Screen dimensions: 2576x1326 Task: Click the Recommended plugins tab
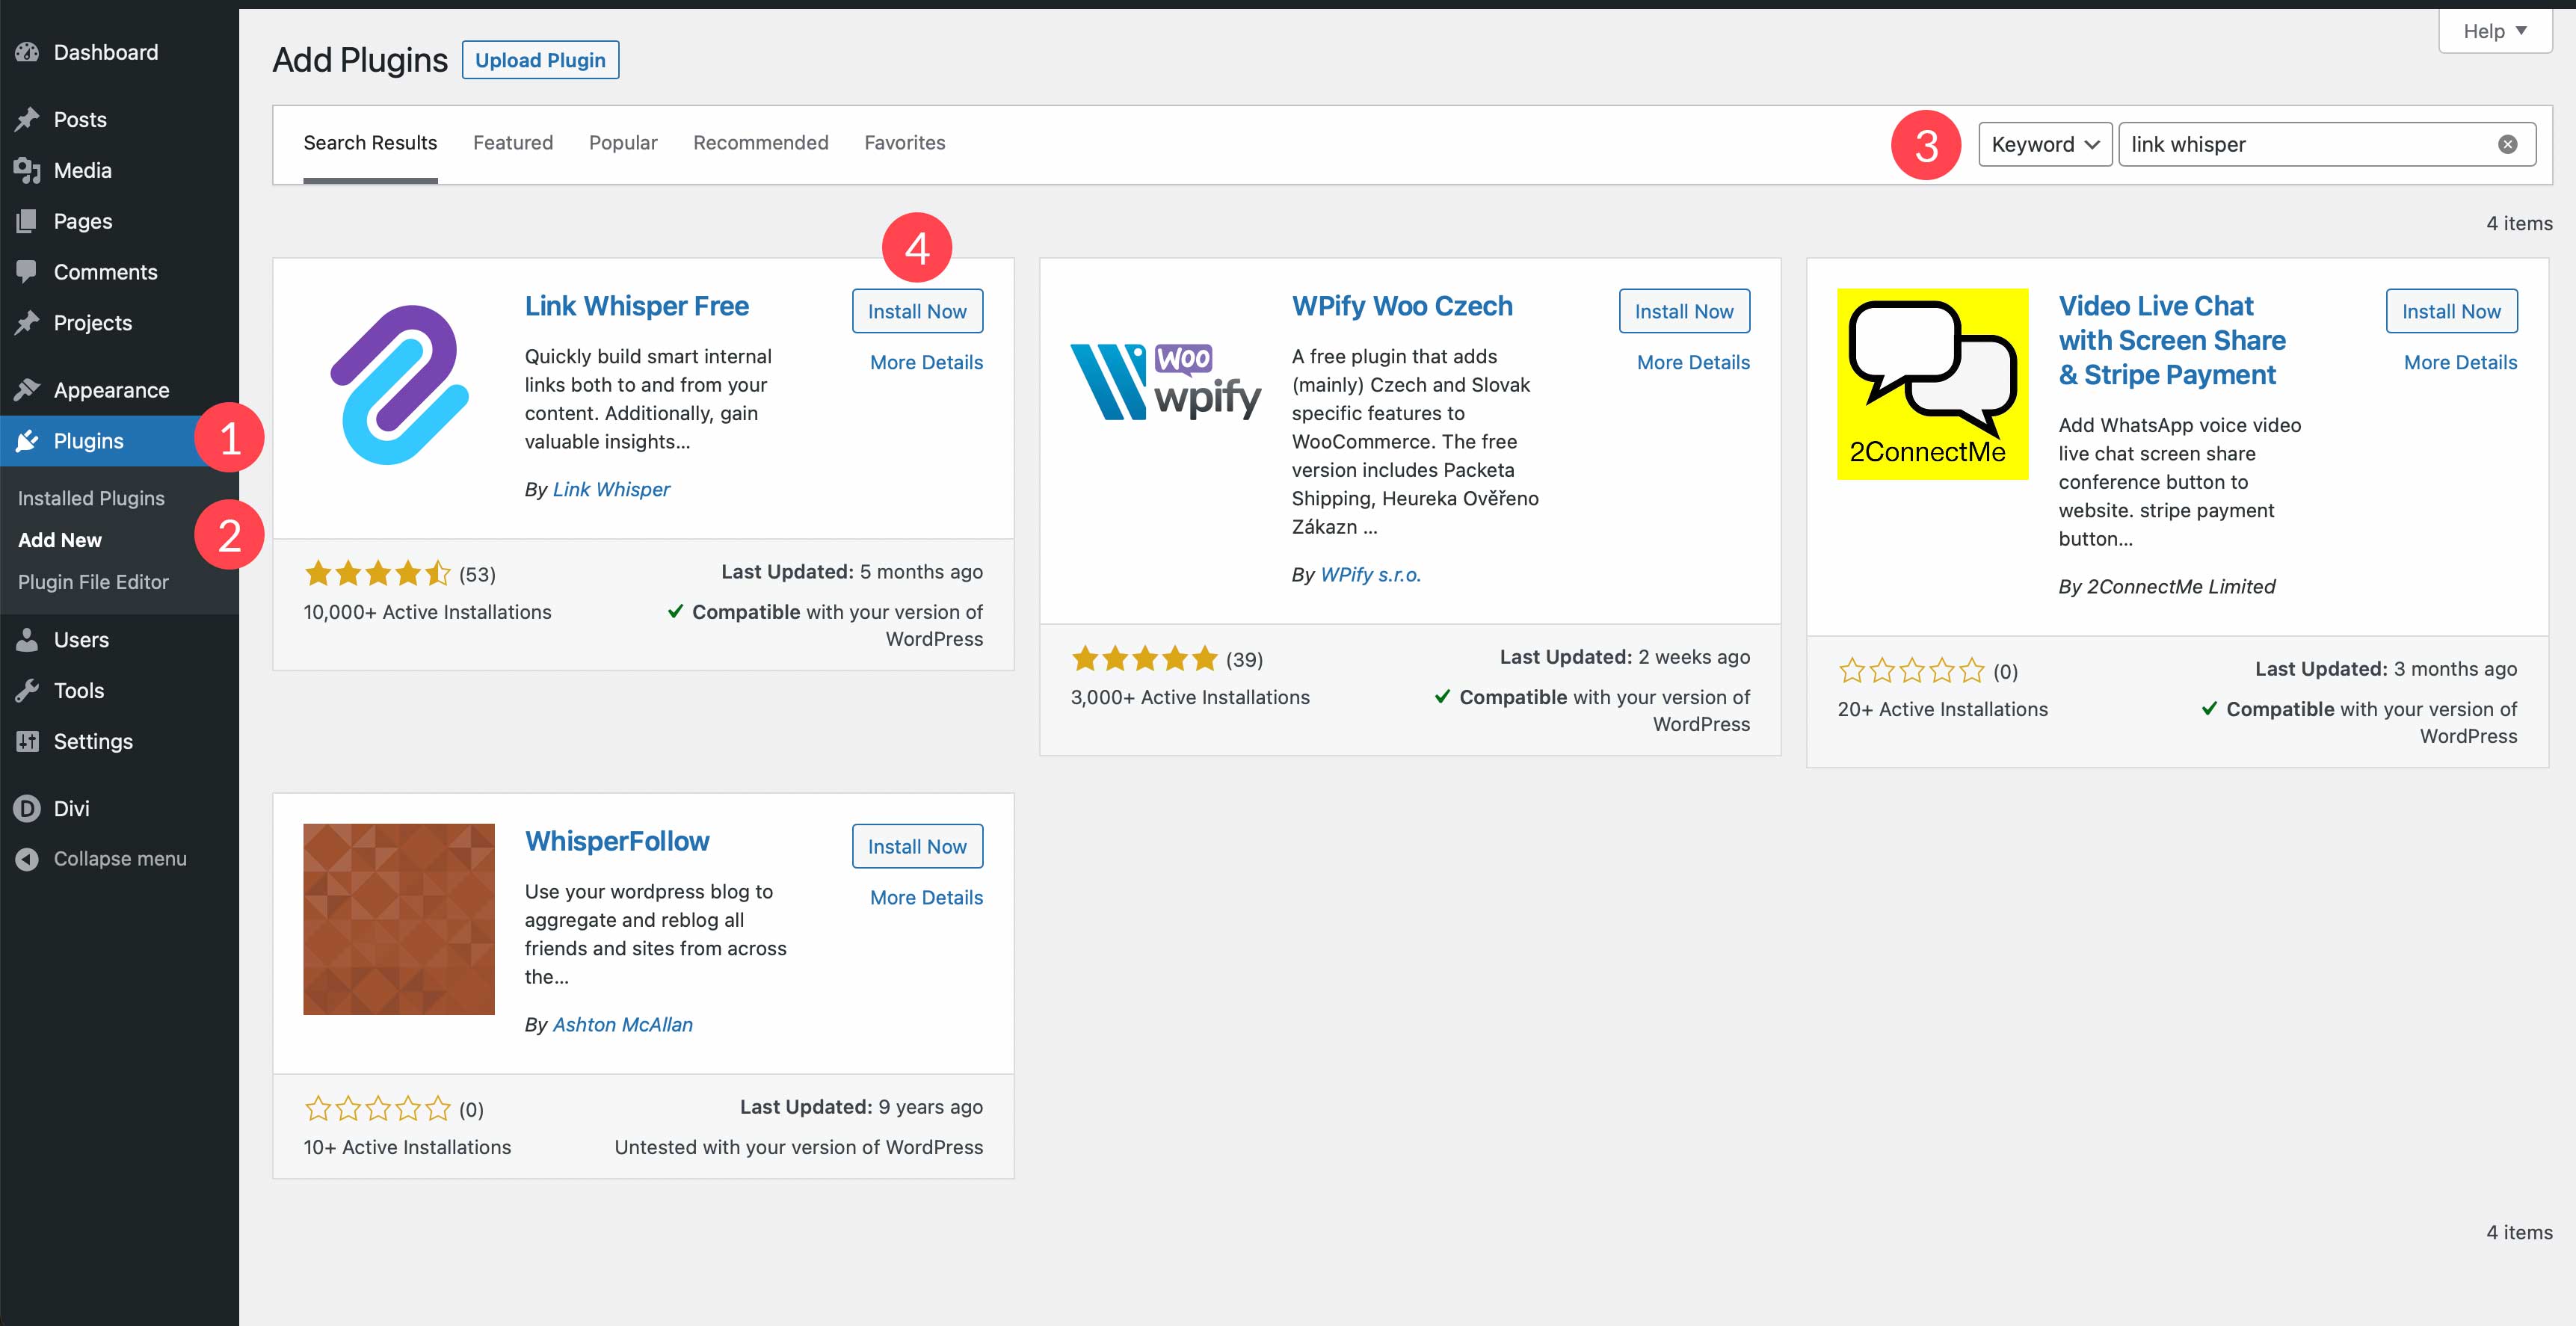coord(761,142)
